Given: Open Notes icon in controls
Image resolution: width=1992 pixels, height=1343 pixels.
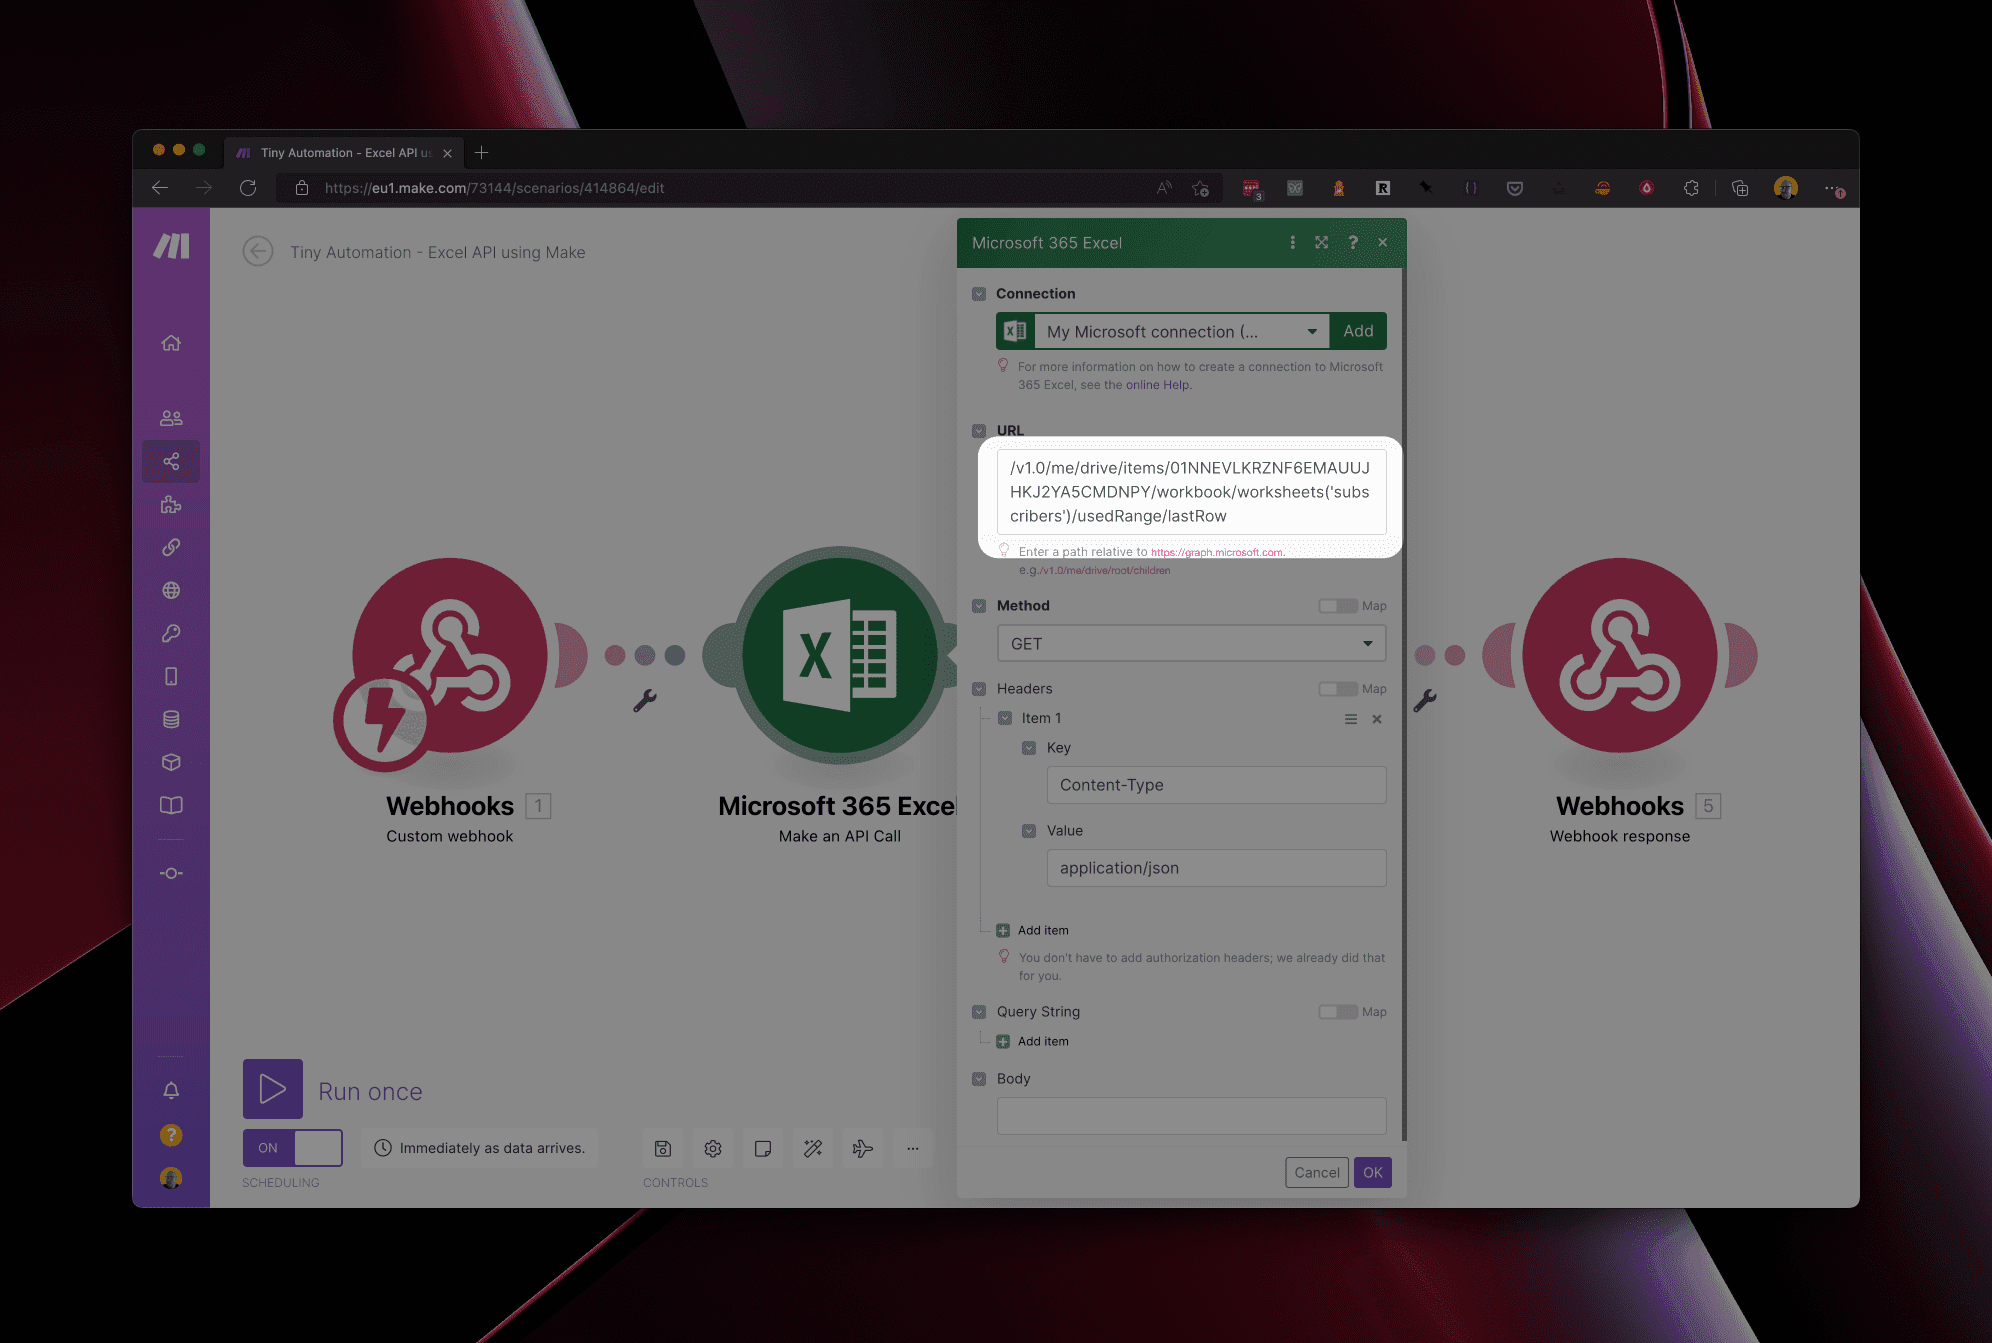Looking at the screenshot, I should [763, 1148].
